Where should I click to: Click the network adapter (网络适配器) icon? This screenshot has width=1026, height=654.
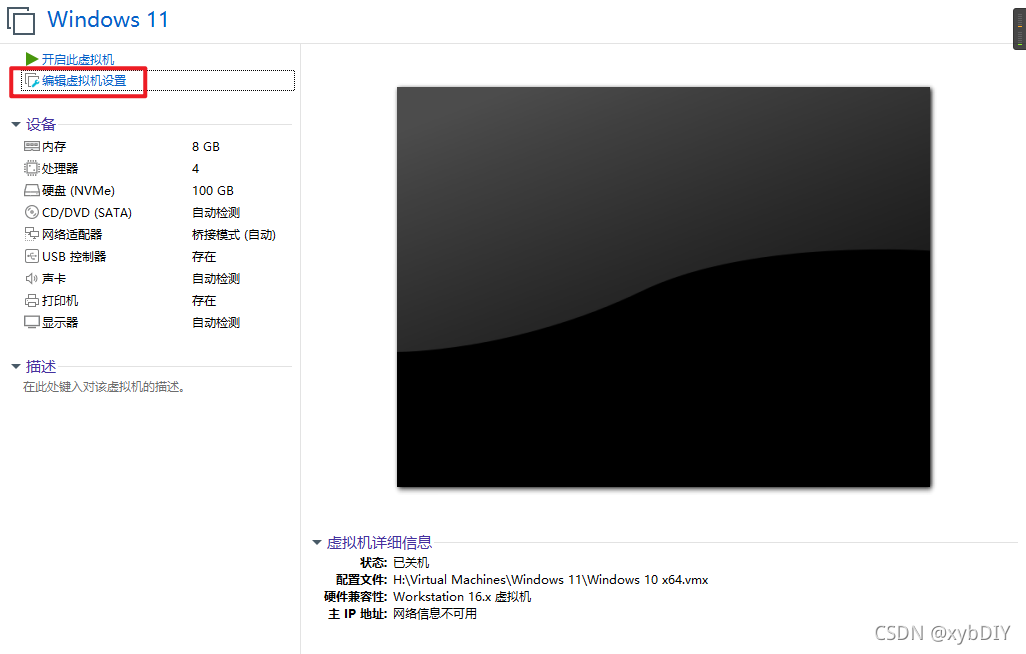31,234
